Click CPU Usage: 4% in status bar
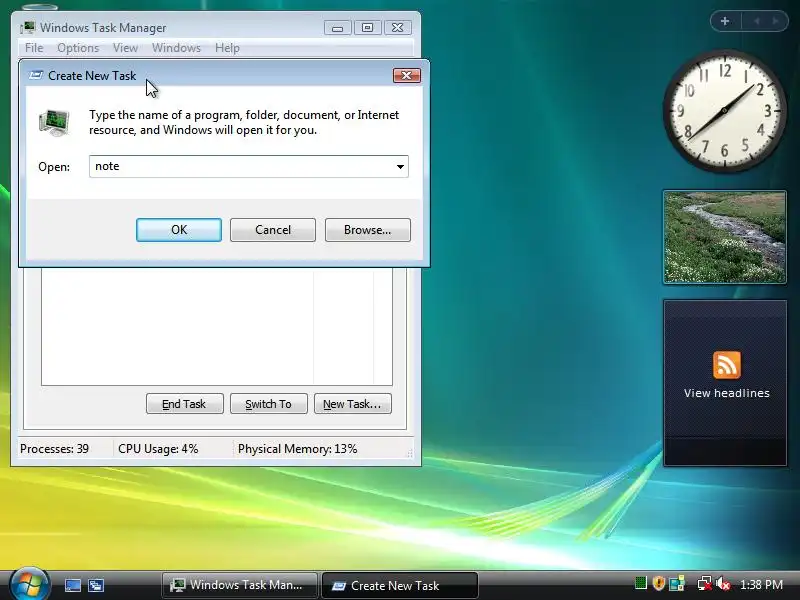Screen dimensions: 800x600 158,449
